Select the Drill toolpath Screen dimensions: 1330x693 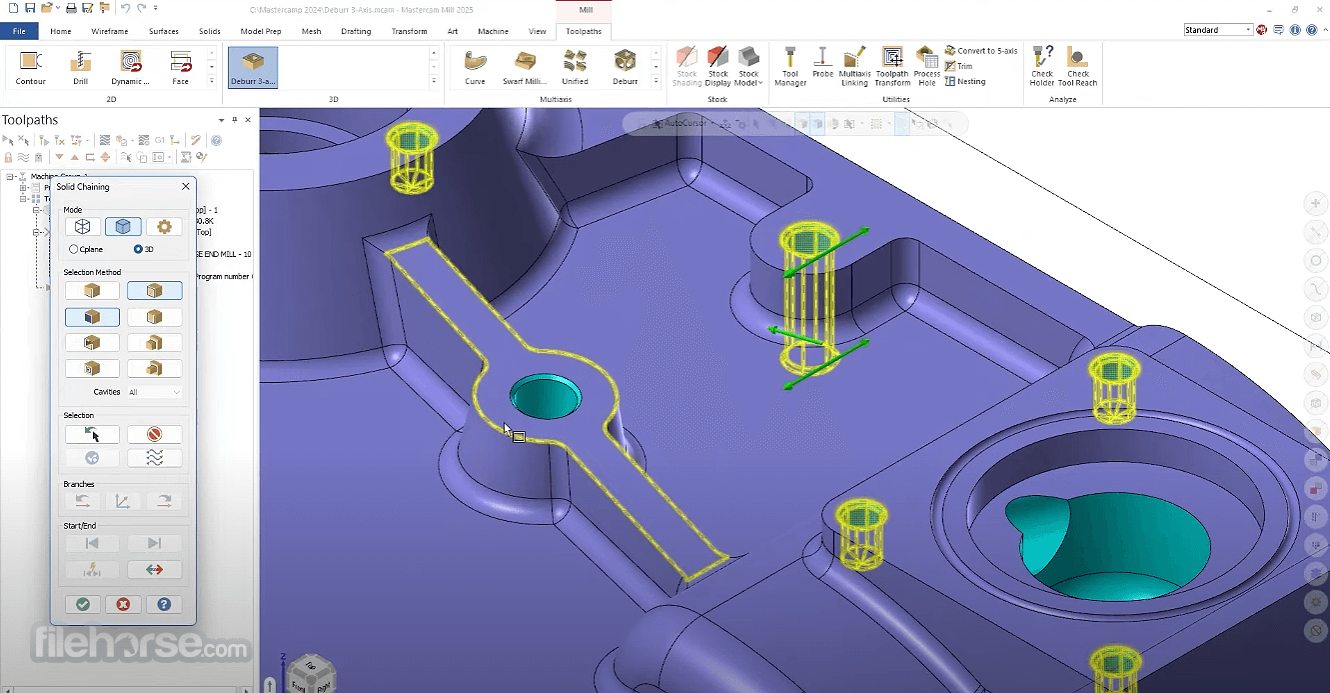[x=81, y=68]
